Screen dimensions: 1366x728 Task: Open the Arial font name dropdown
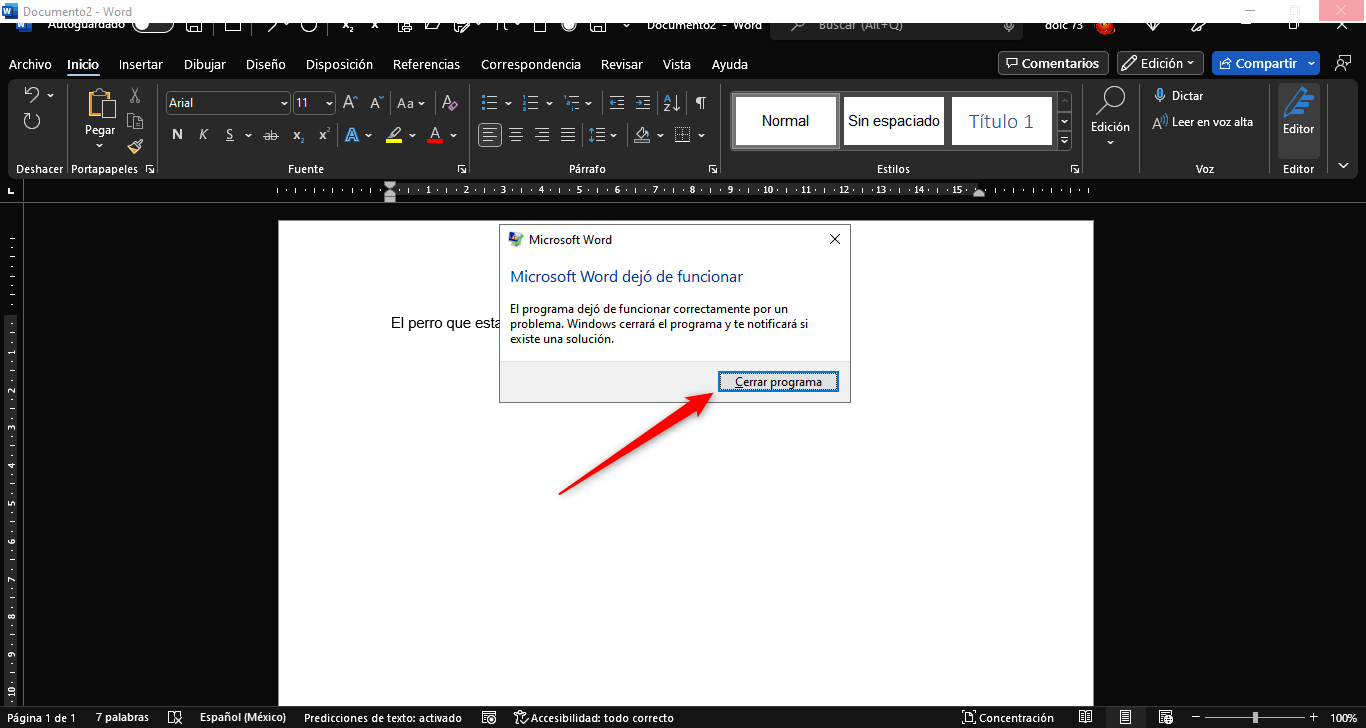(x=284, y=103)
